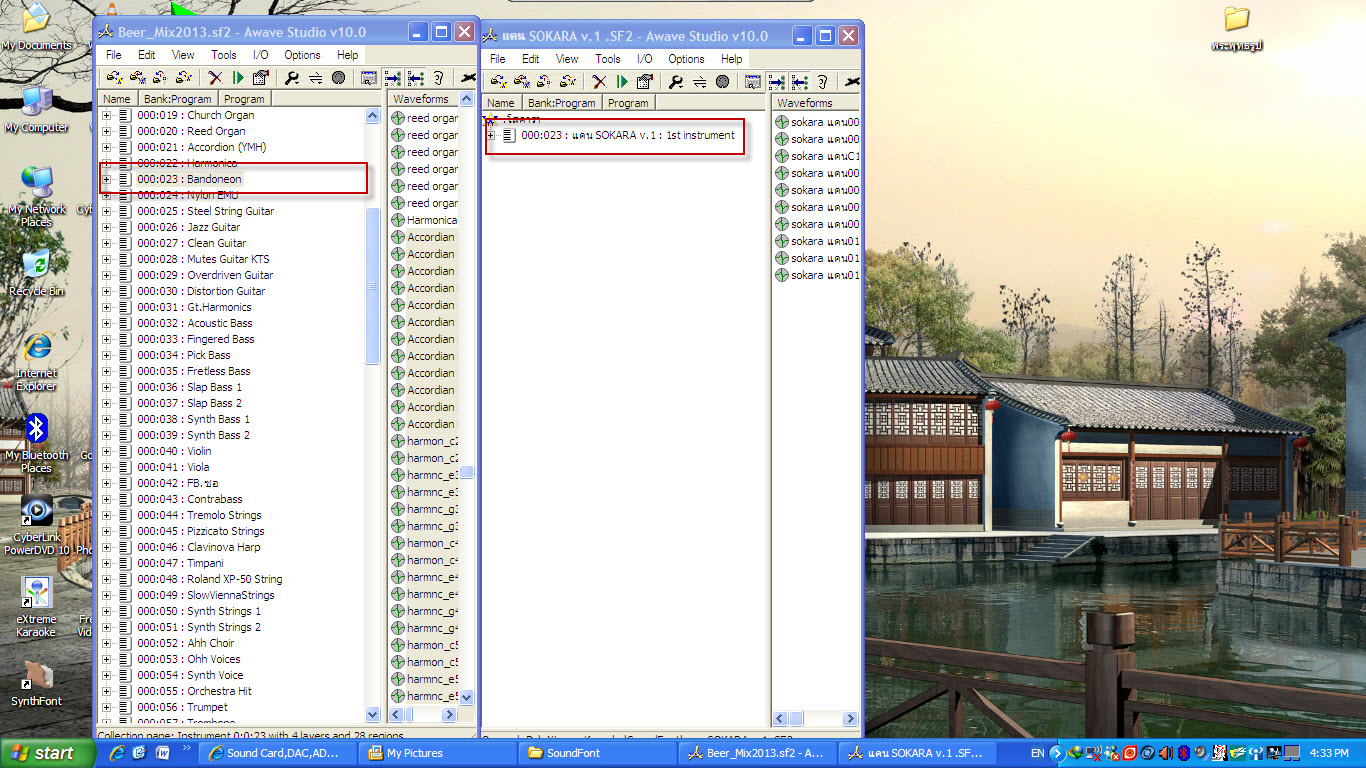Image resolution: width=1366 pixels, height=768 pixels.
Task: Open the Options menu in SOKARA window
Action: point(686,59)
